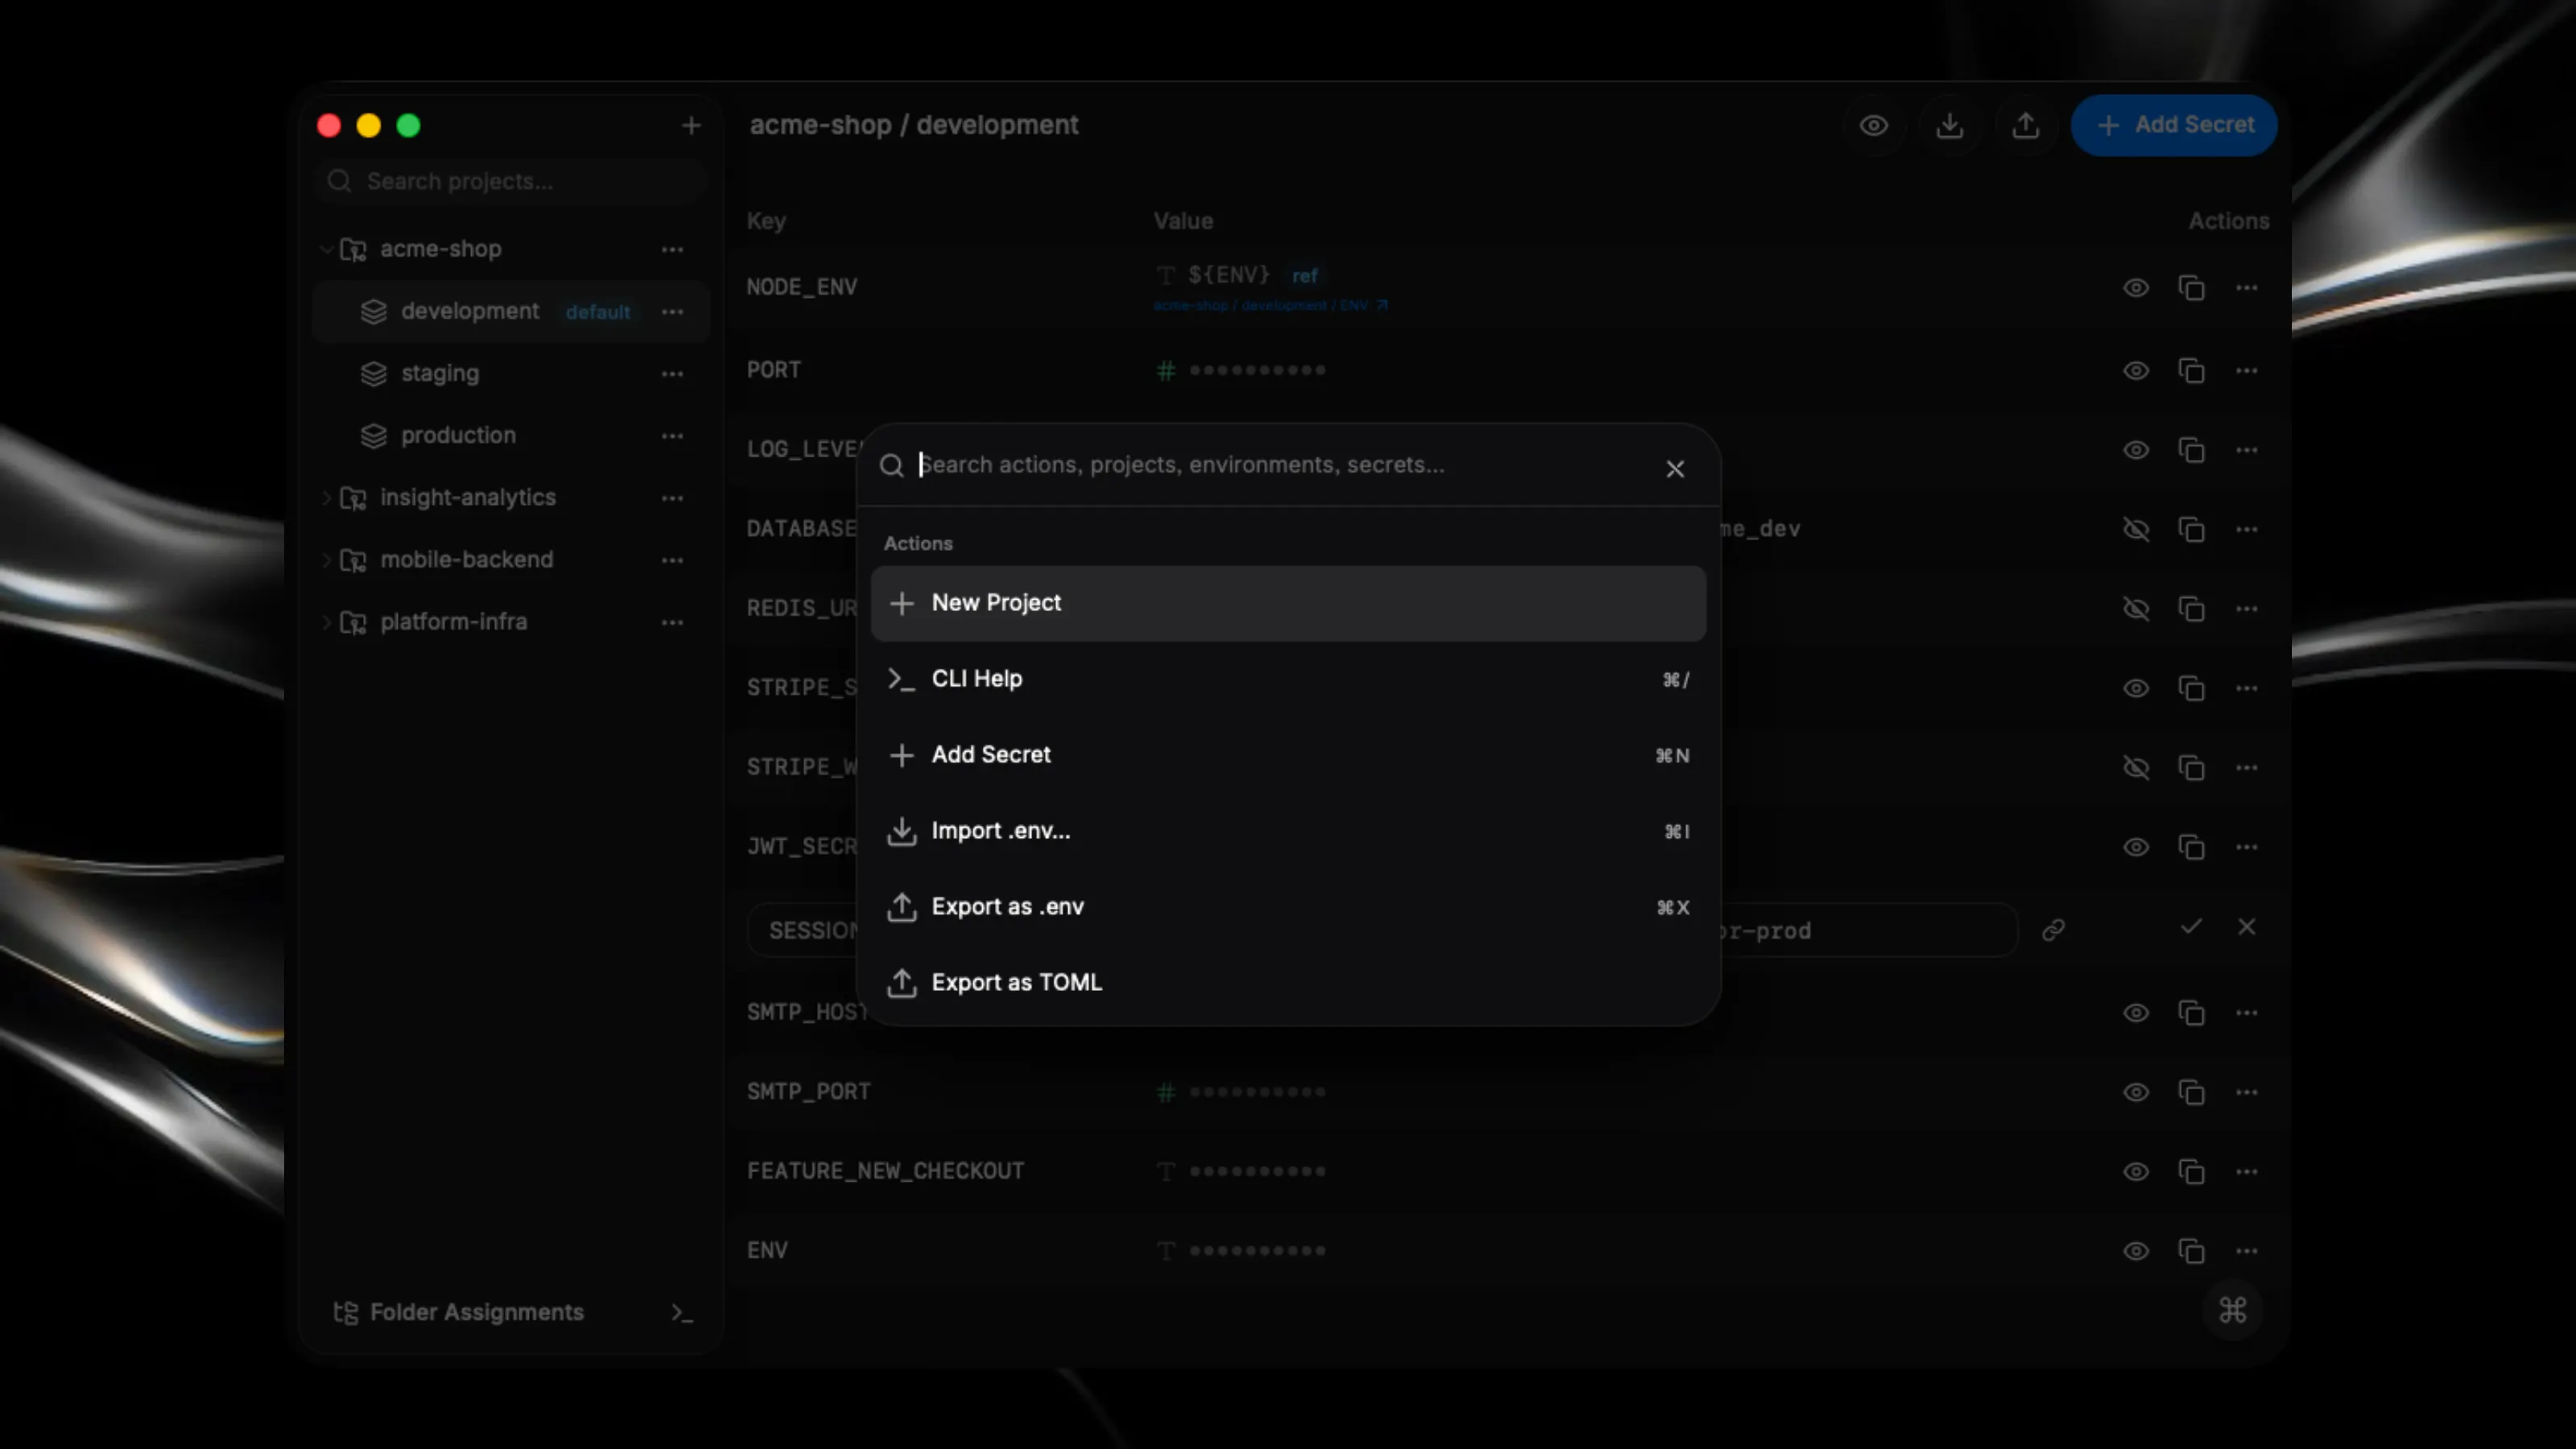Hide REDIS_URL value with crossed eye
Image resolution: width=2576 pixels, height=1449 pixels.
(2136, 609)
